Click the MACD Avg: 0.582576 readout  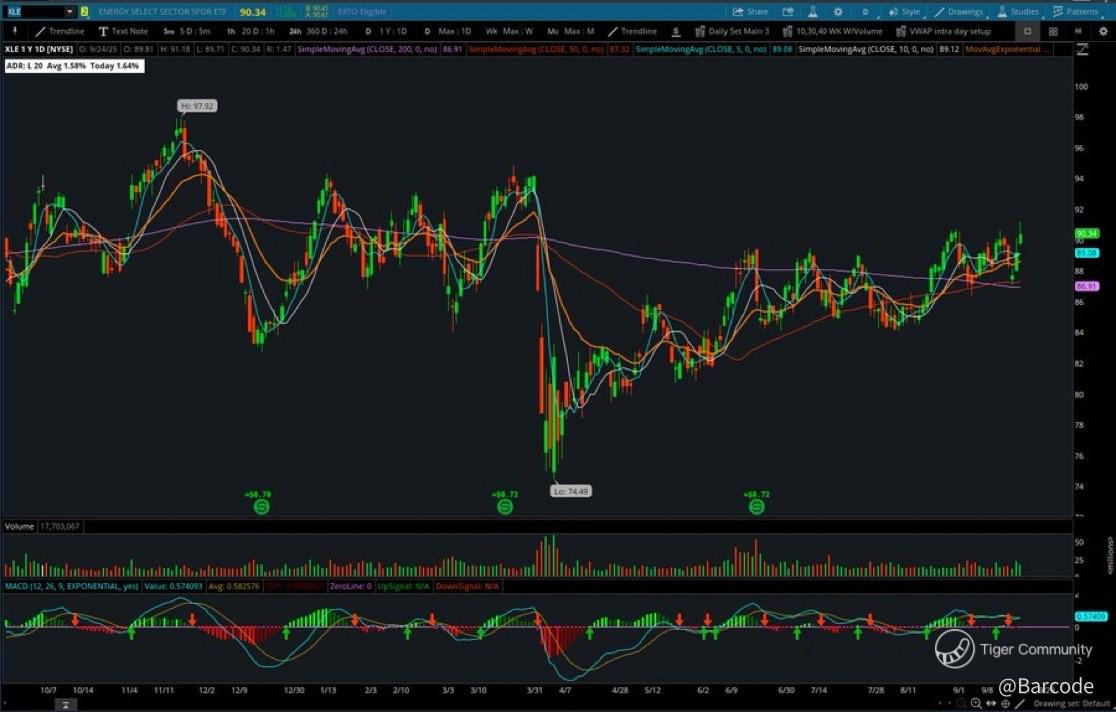(234, 587)
